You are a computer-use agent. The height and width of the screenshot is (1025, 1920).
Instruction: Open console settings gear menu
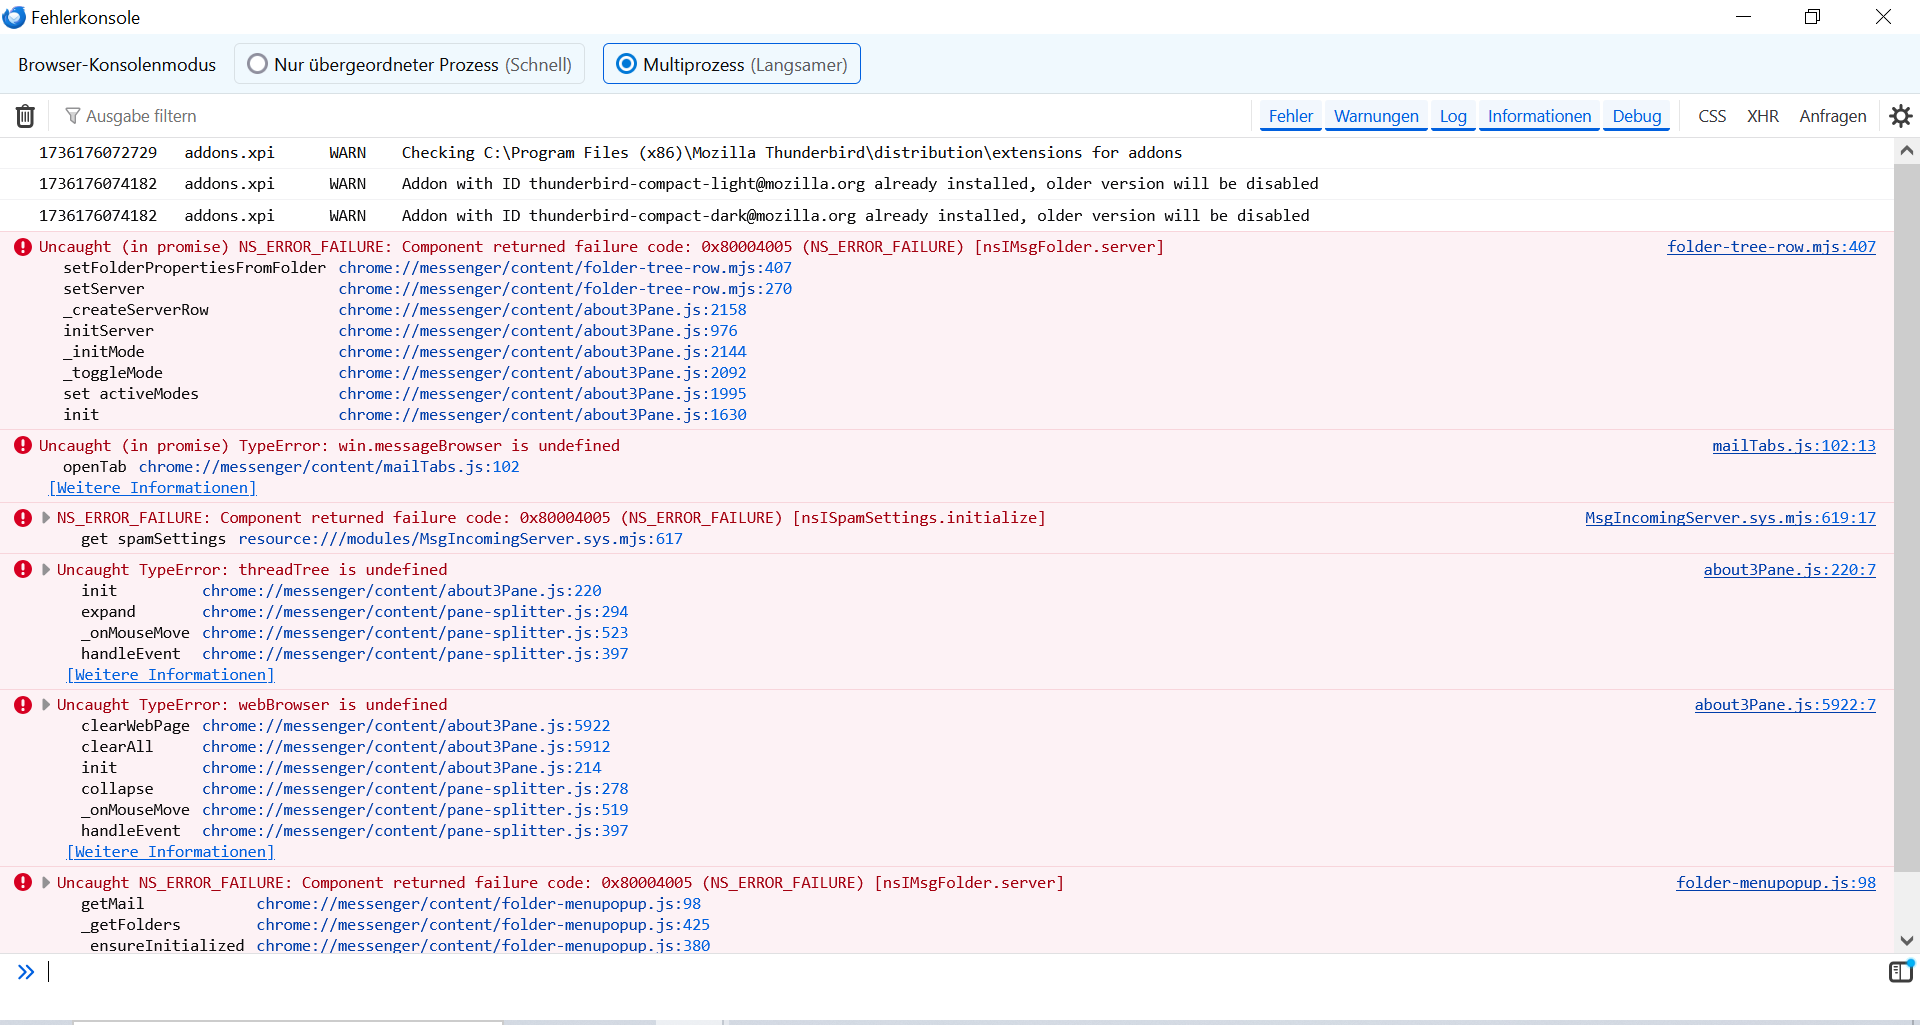point(1900,116)
